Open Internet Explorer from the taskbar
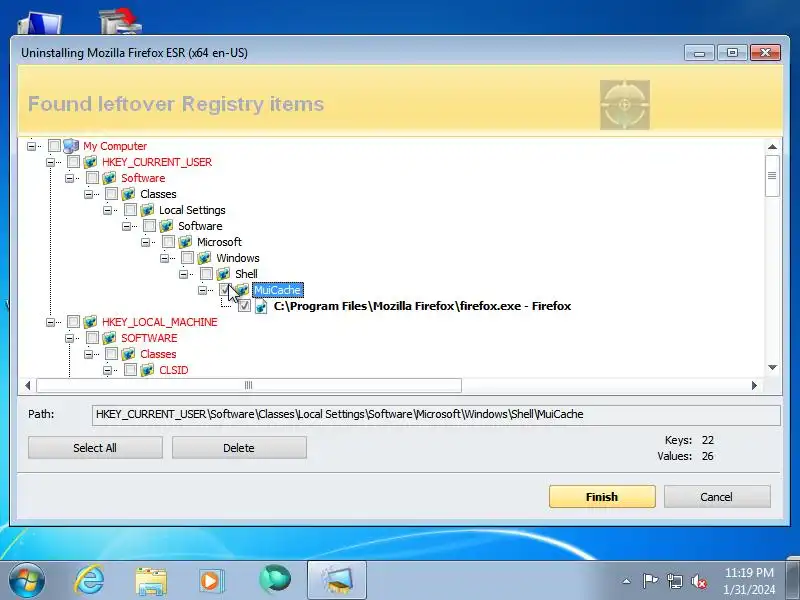The image size is (800, 600). pyautogui.click(x=89, y=580)
